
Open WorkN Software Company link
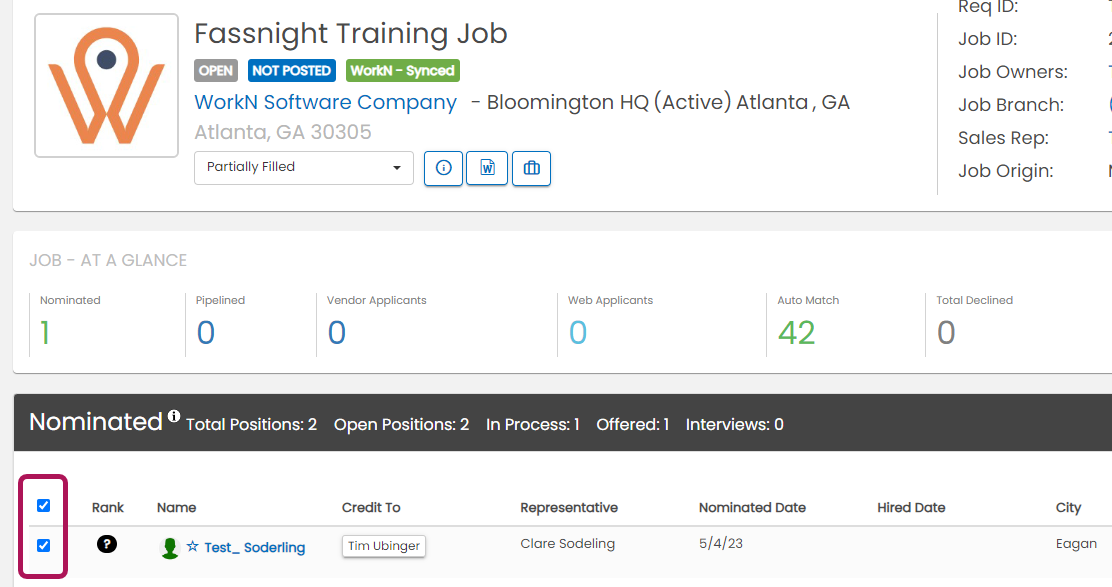[326, 102]
